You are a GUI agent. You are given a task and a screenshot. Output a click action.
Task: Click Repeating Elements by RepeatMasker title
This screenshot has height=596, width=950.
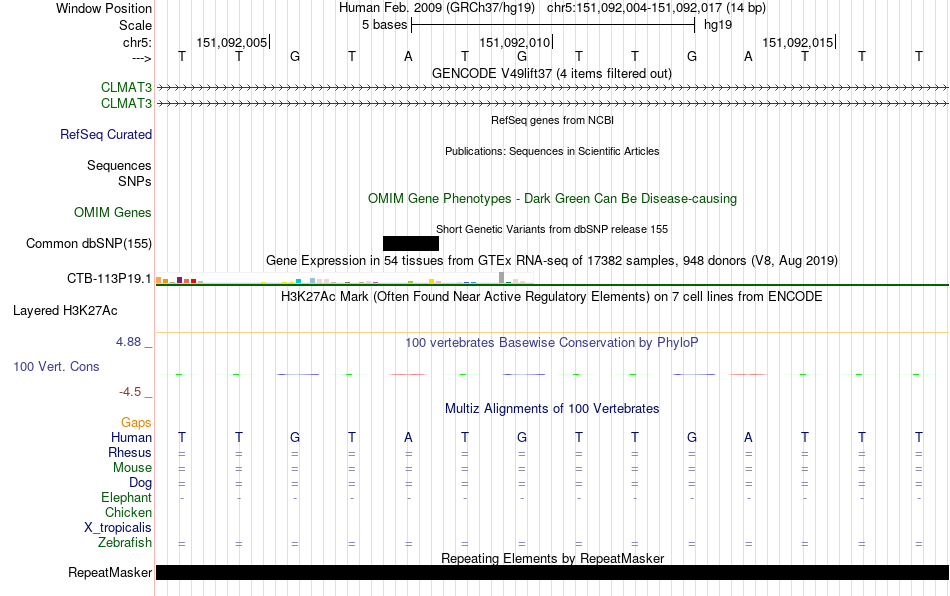point(552,558)
